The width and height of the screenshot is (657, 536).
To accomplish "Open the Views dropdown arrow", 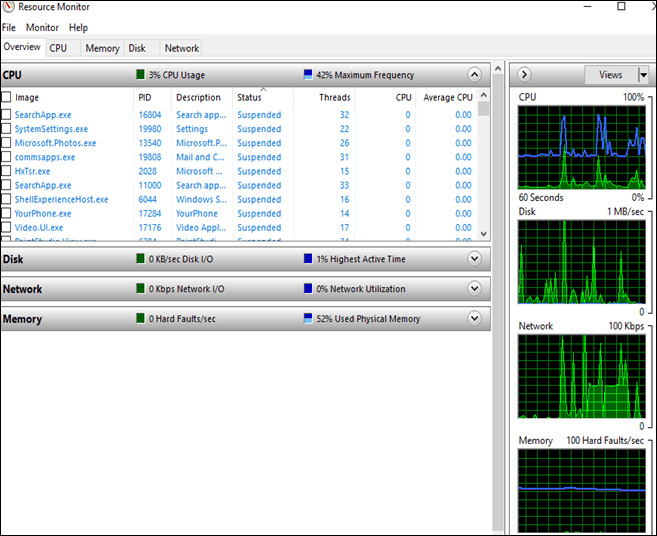I will (643, 75).
